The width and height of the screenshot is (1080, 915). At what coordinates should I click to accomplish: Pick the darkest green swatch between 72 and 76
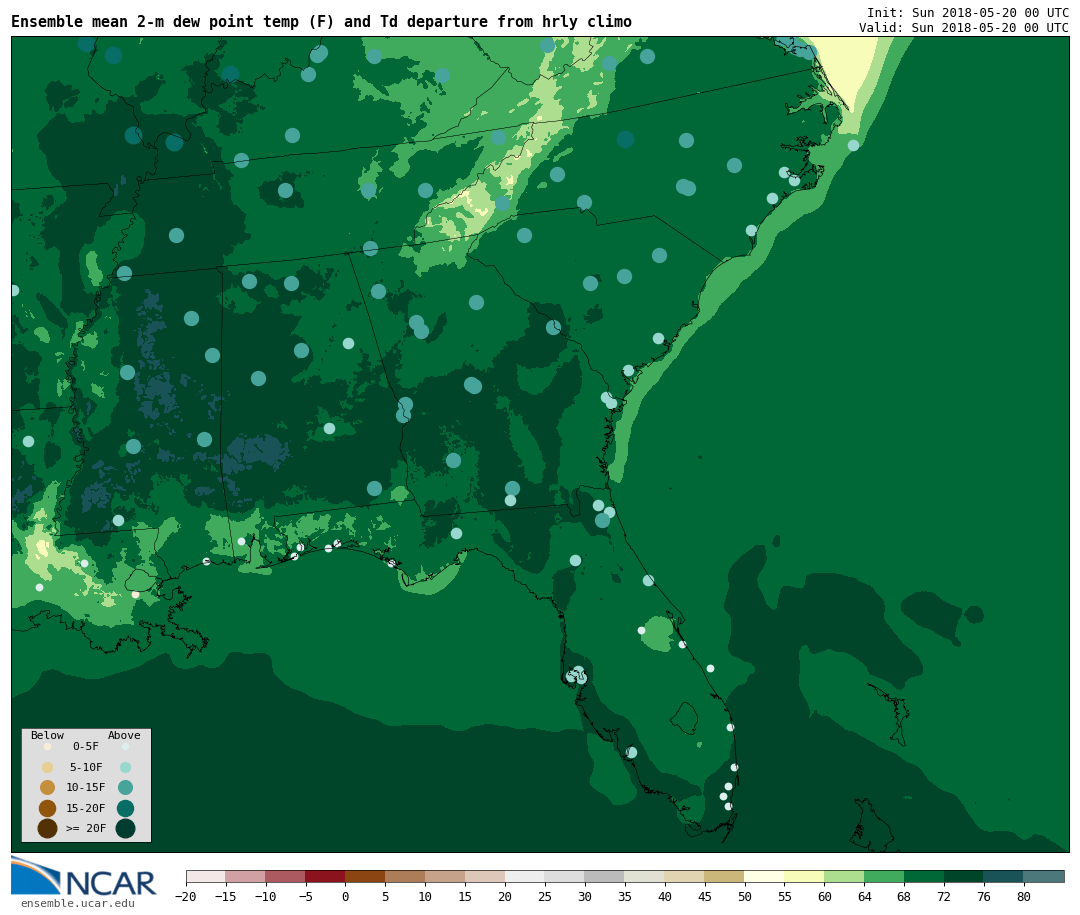point(964,876)
